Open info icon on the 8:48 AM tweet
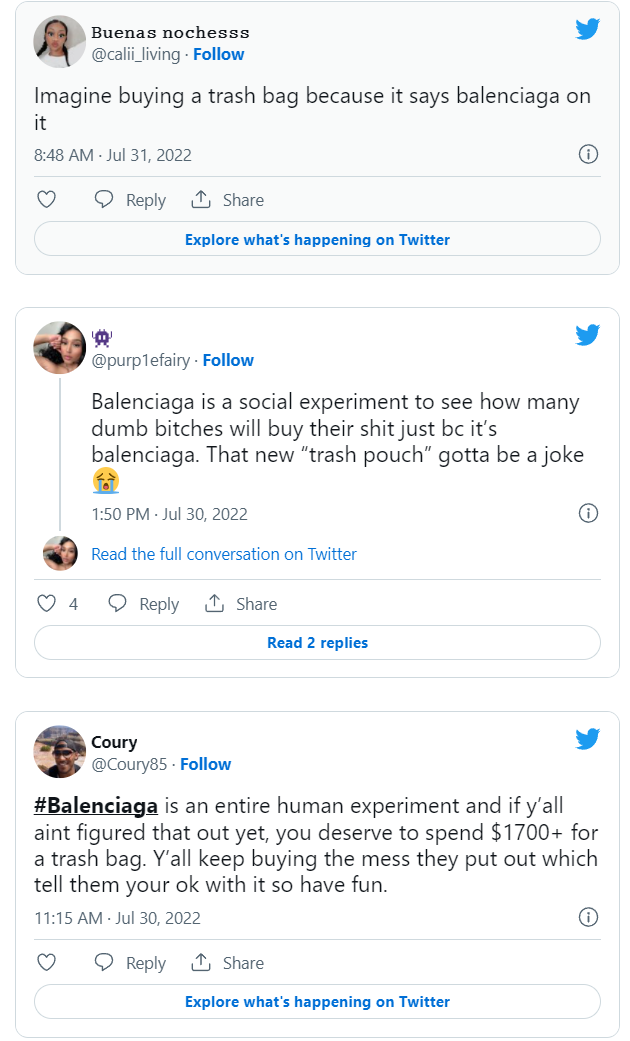 tap(589, 154)
